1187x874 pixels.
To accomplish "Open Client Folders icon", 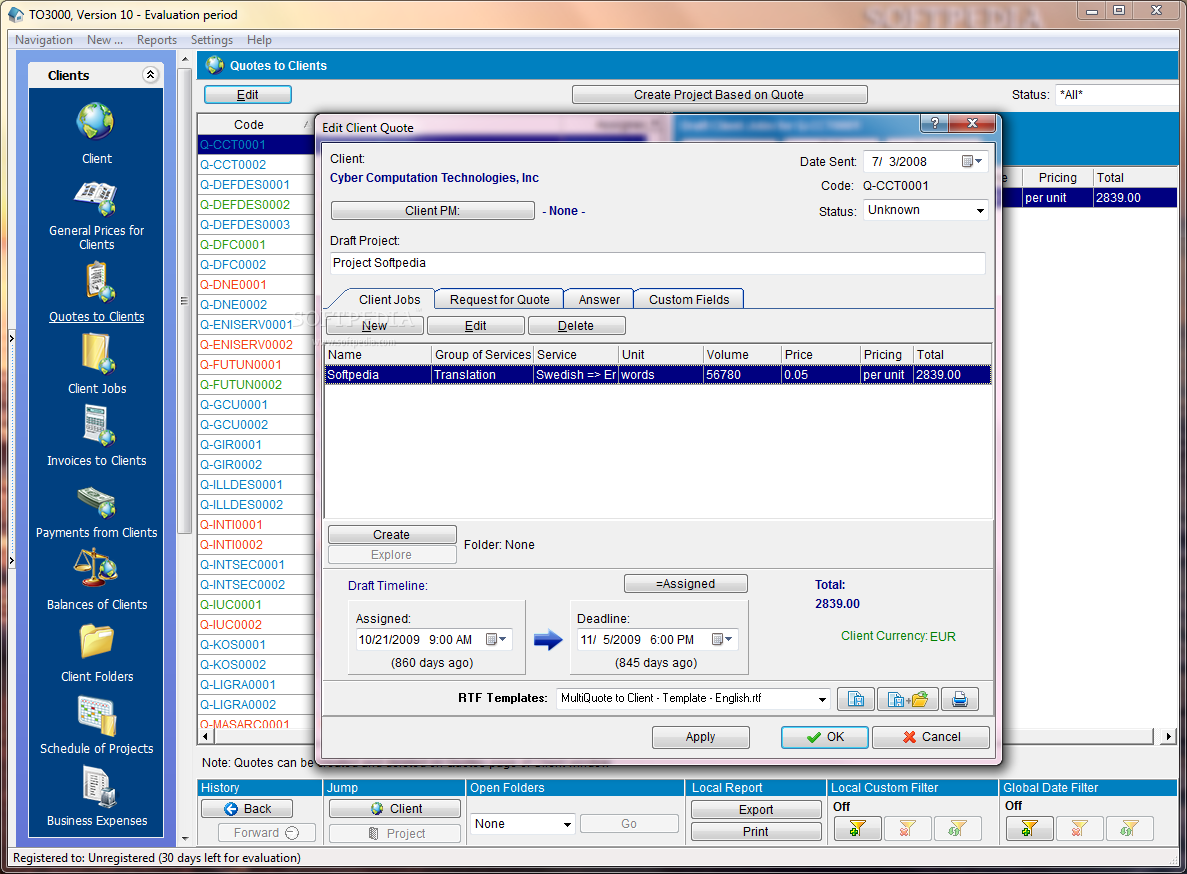I will (96, 641).
